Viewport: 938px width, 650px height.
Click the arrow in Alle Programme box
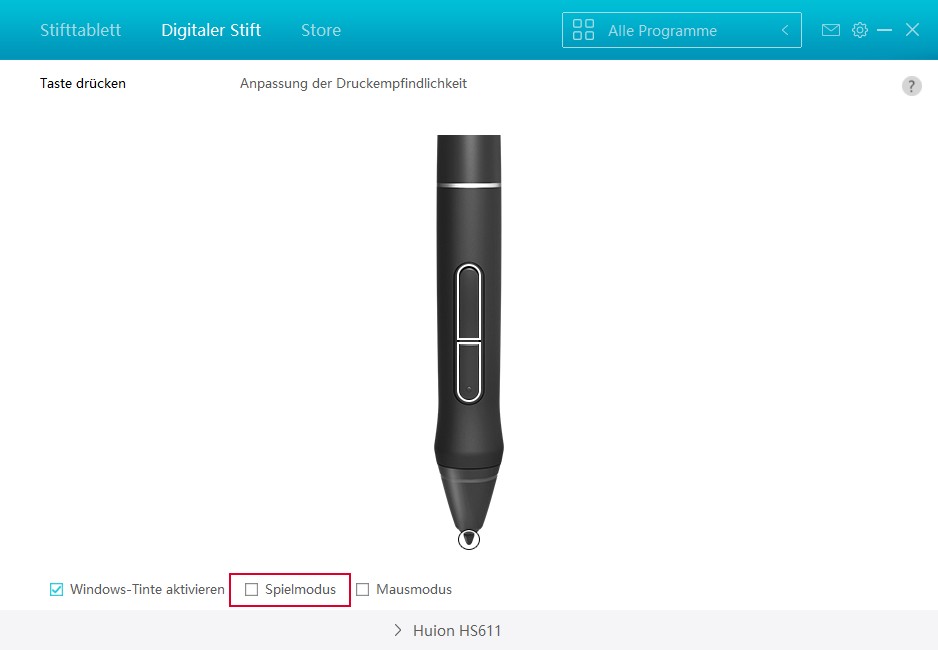785,30
